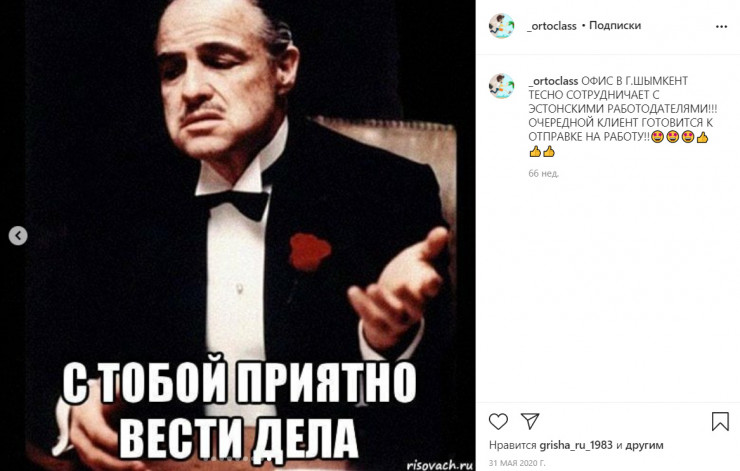Image resolution: width=740 pixels, height=471 pixels.
Task: Share the post via paper plane icon
Action: tap(530, 421)
